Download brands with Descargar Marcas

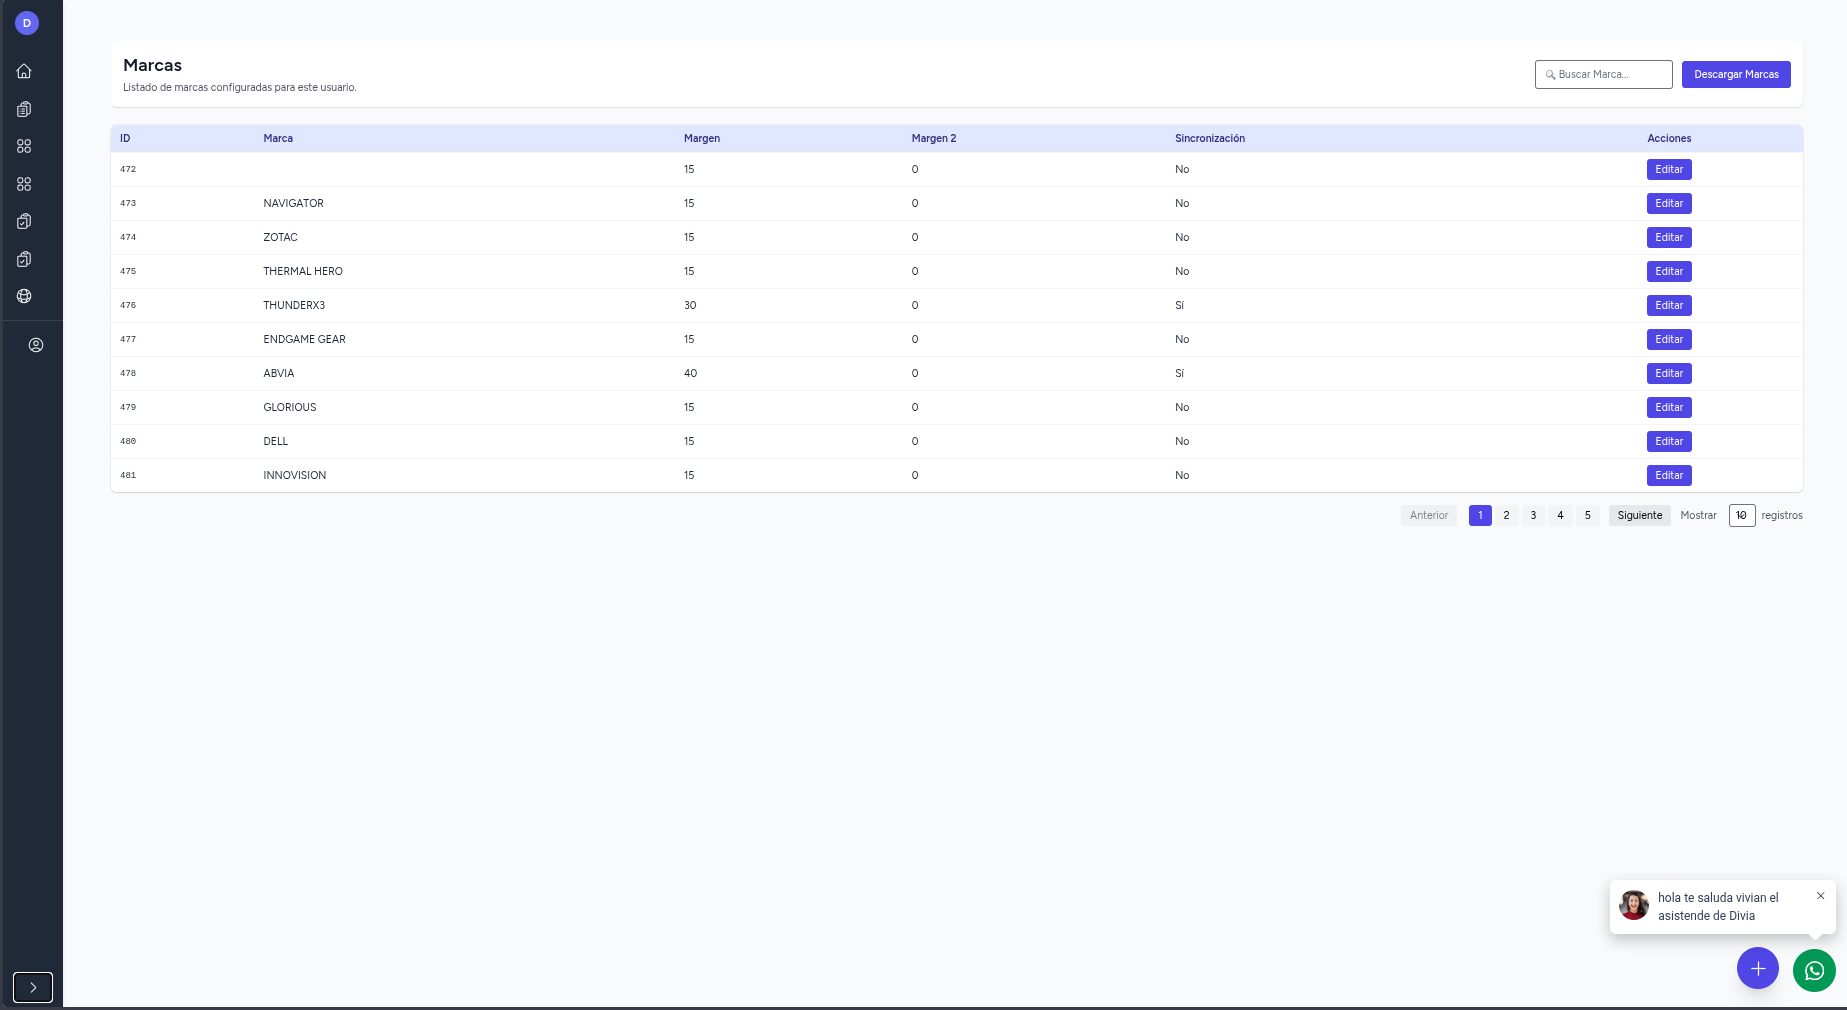(1735, 74)
